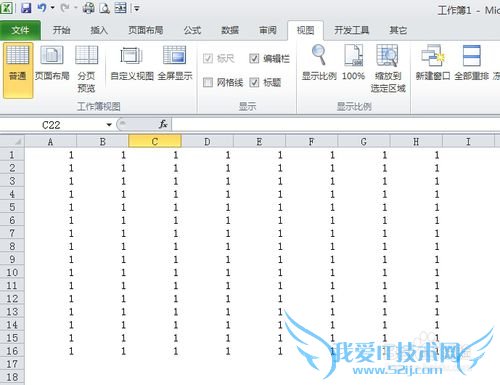Toggle the 编辑栏 (Formula Bar) checkbox
Screen dimensions: 500x385
(254, 59)
